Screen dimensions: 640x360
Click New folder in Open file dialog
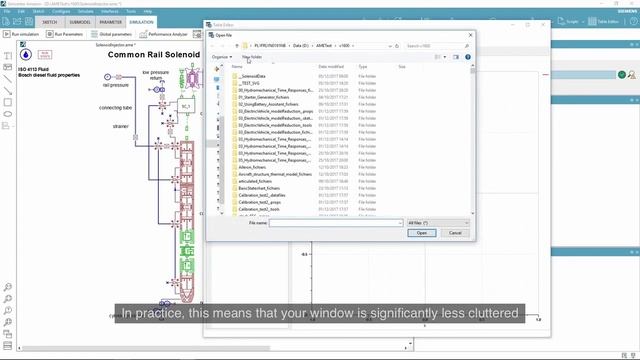pyautogui.click(x=252, y=57)
